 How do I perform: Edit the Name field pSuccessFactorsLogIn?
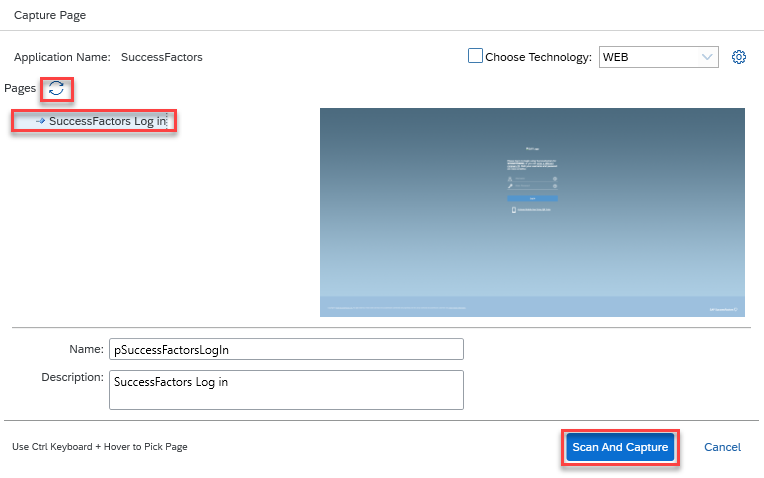point(286,349)
